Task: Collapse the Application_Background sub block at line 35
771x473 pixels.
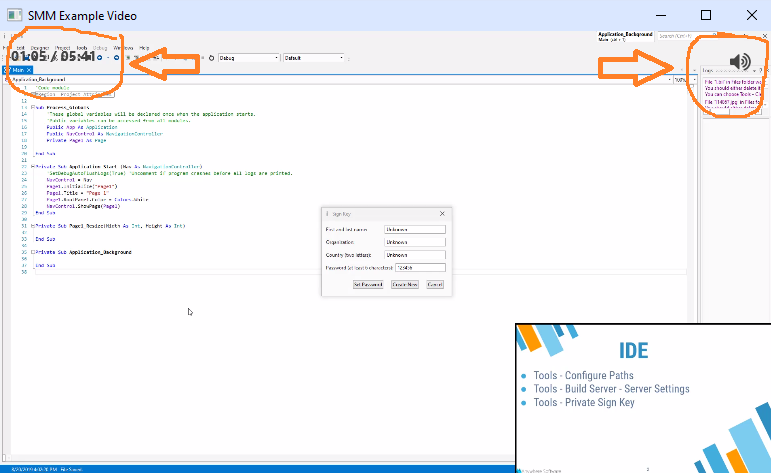Action: [33, 252]
